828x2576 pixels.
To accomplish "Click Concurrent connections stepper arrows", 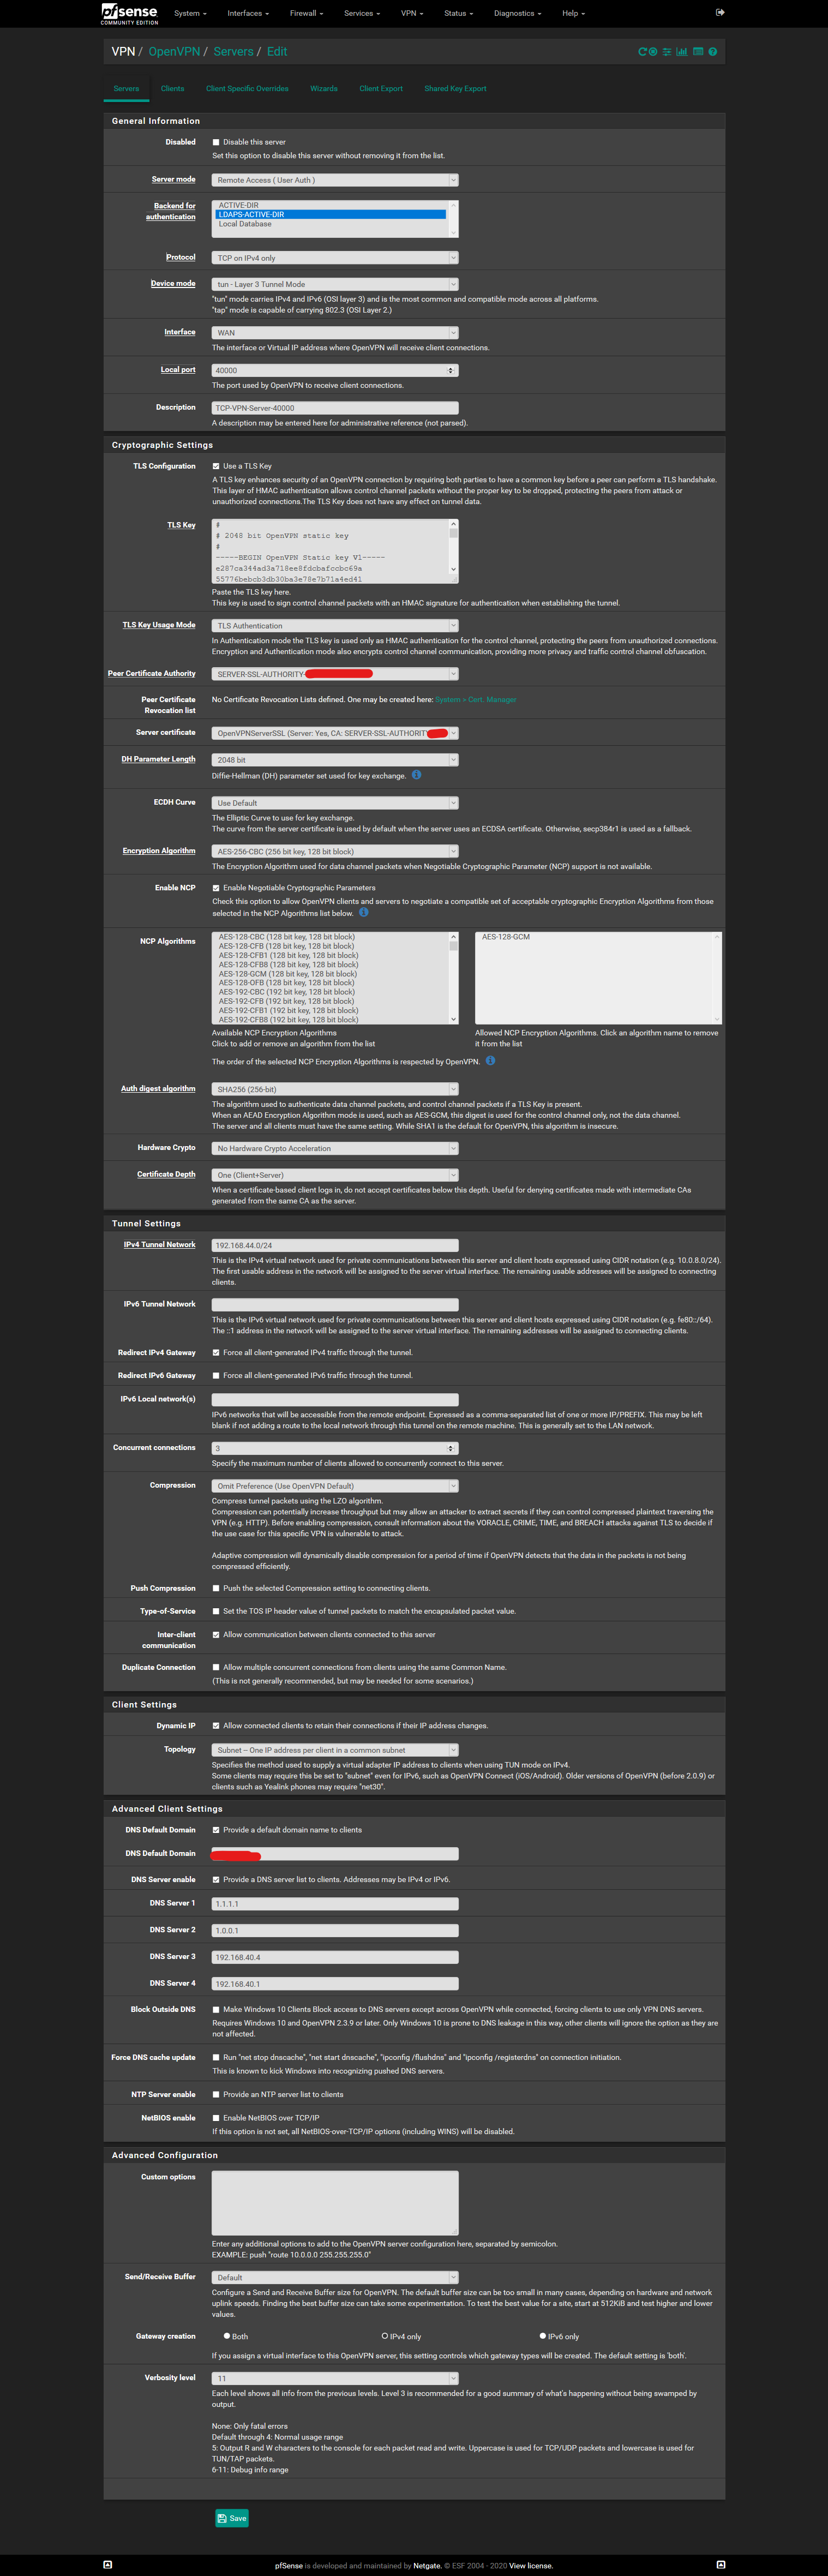I will (451, 1448).
